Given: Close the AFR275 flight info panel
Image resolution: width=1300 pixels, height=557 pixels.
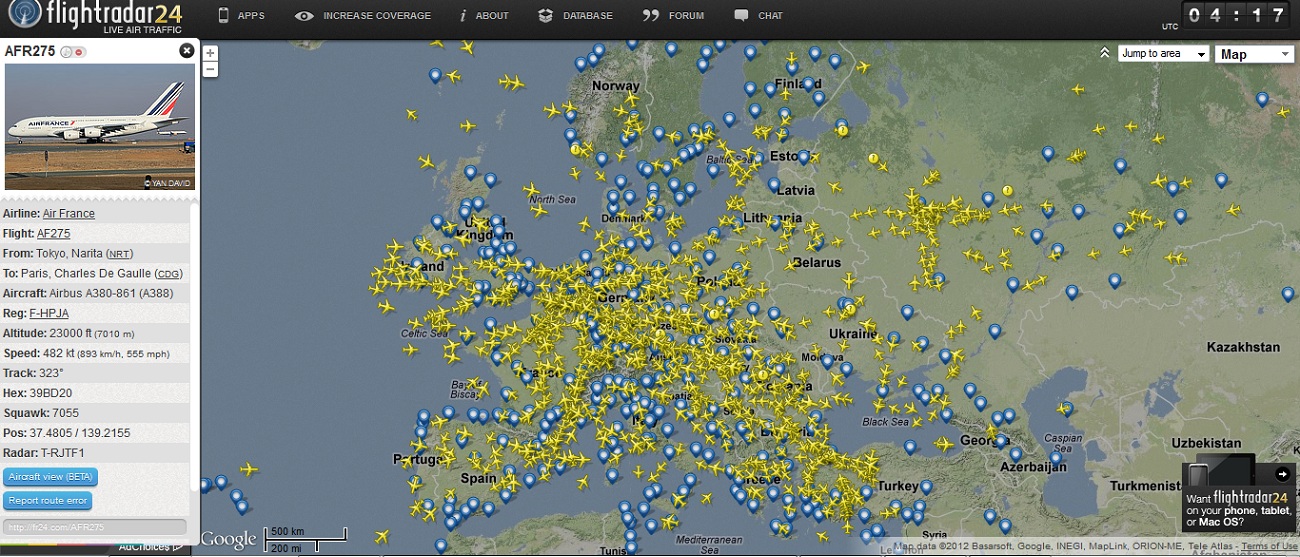Looking at the screenshot, I should click(x=186, y=51).
